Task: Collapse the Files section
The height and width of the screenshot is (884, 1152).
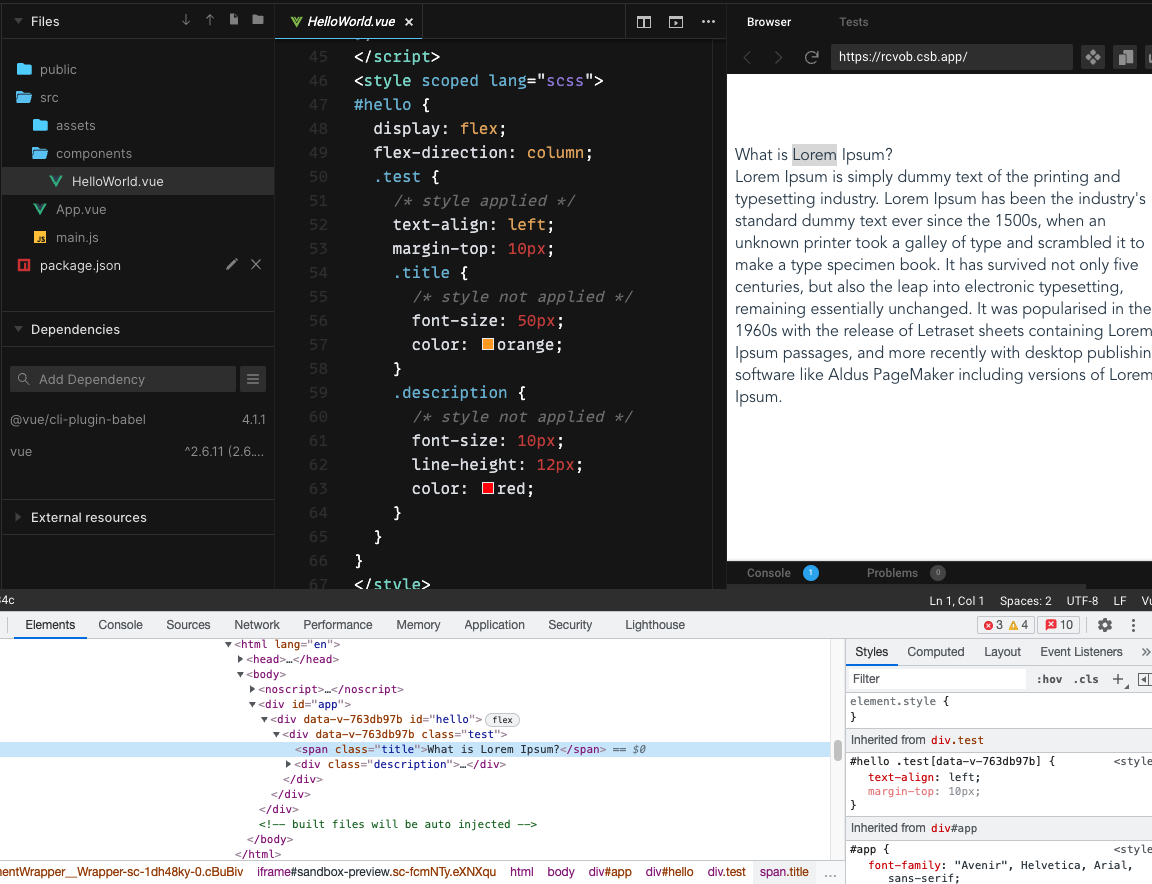Action: pos(18,21)
